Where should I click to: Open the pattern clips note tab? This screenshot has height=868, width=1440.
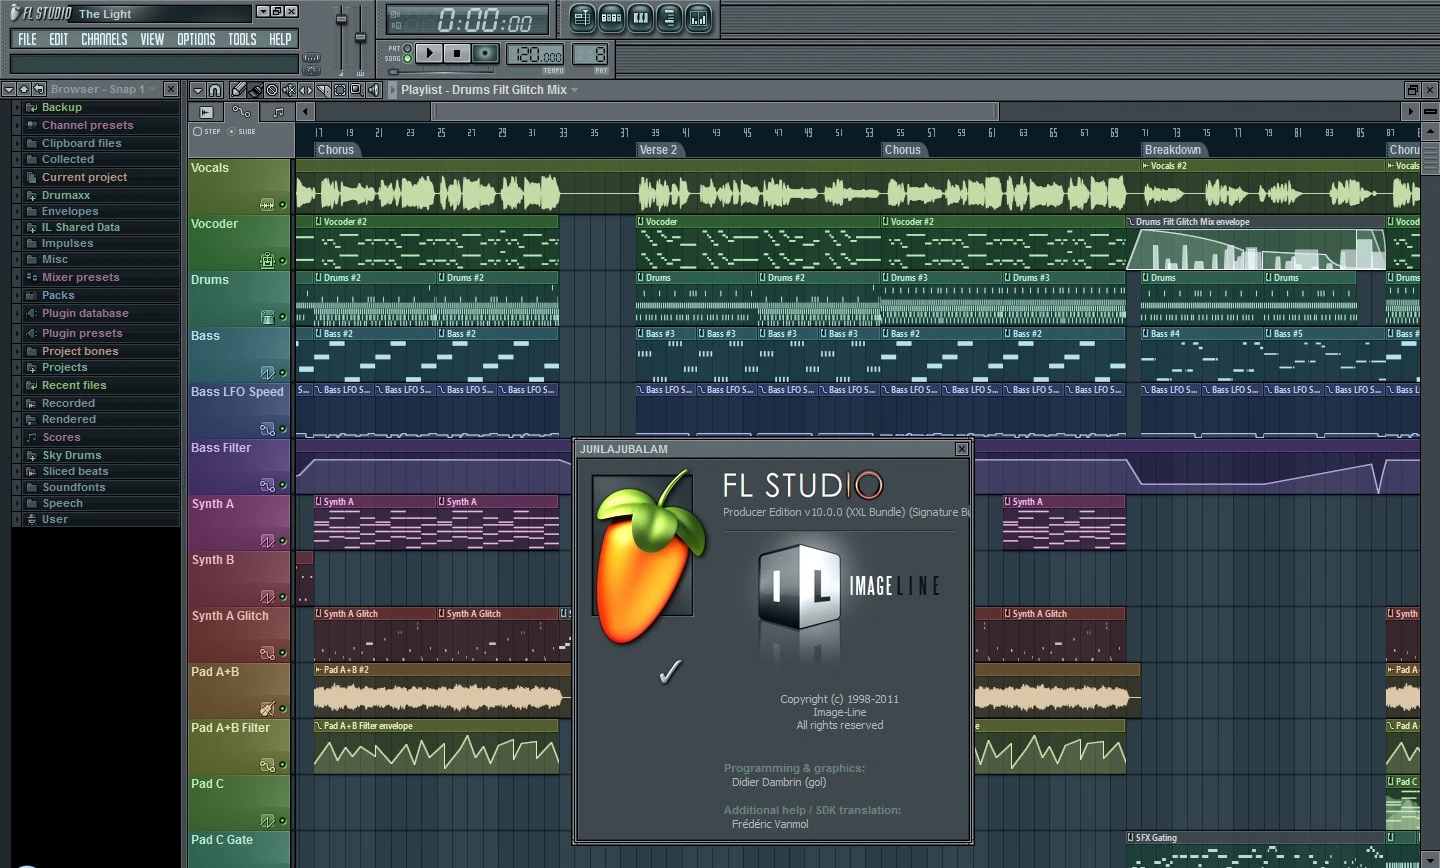(278, 112)
